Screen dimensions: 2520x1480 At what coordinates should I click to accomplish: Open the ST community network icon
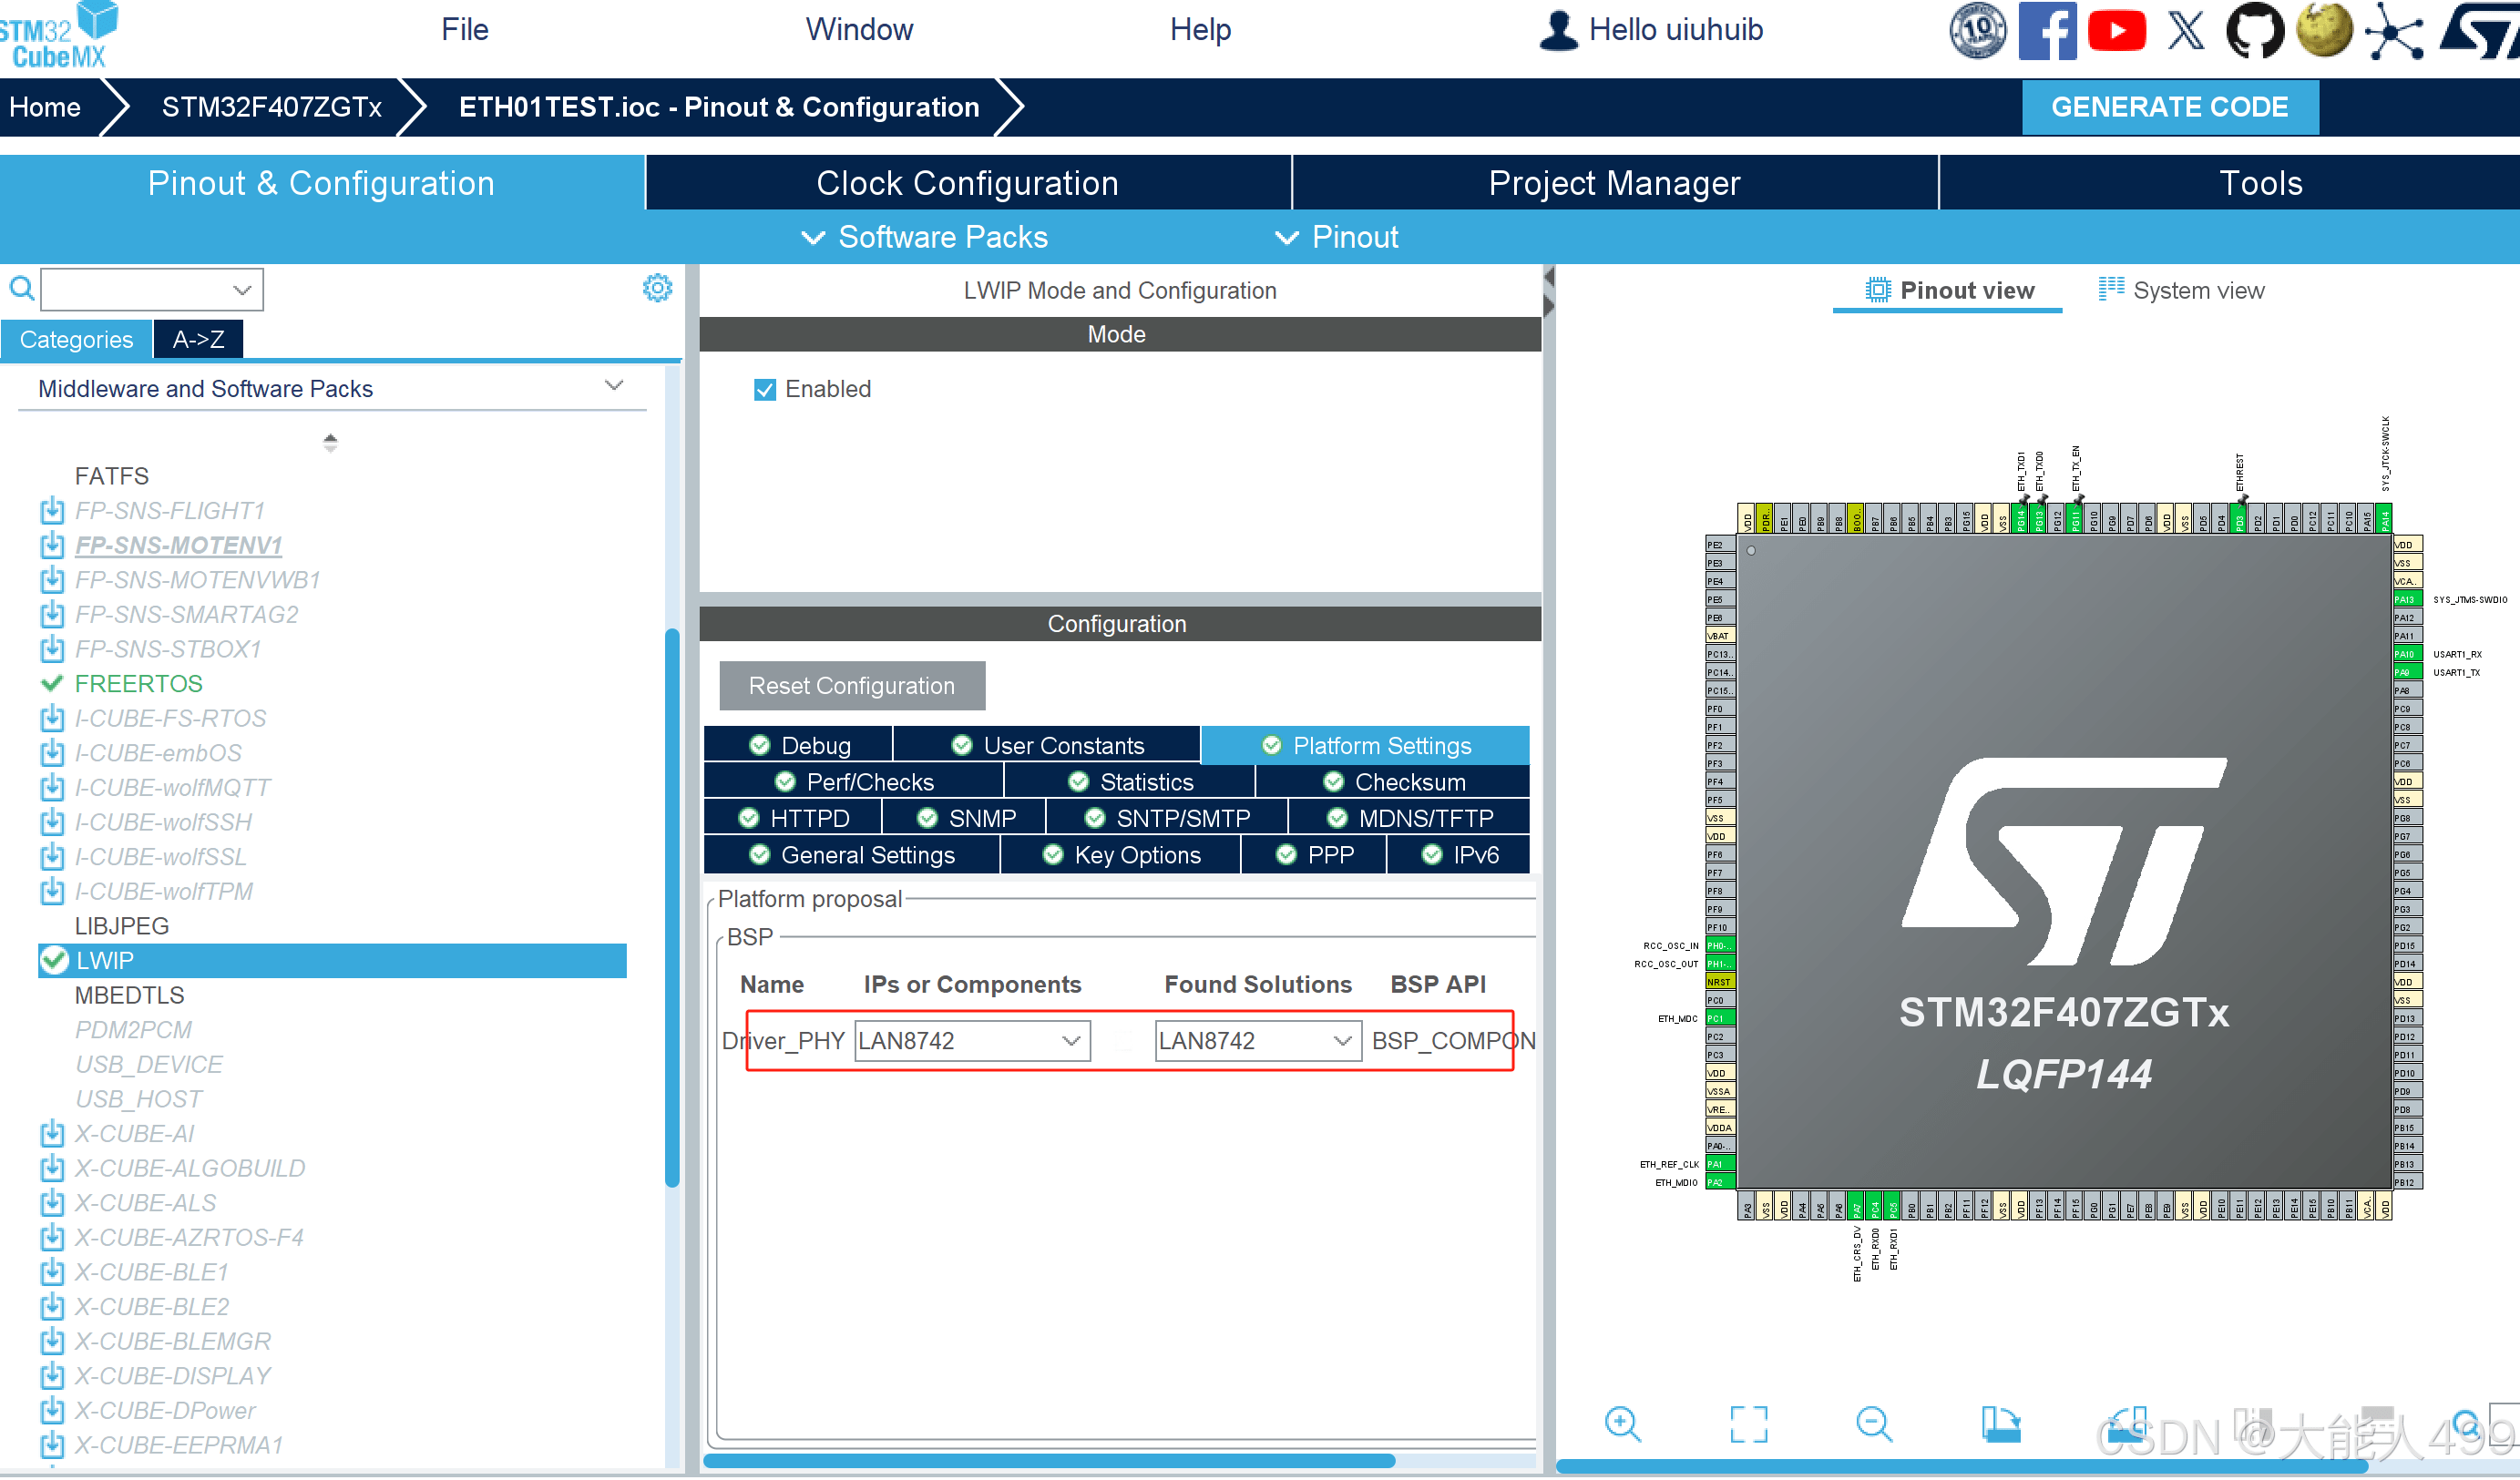pos(2393,30)
